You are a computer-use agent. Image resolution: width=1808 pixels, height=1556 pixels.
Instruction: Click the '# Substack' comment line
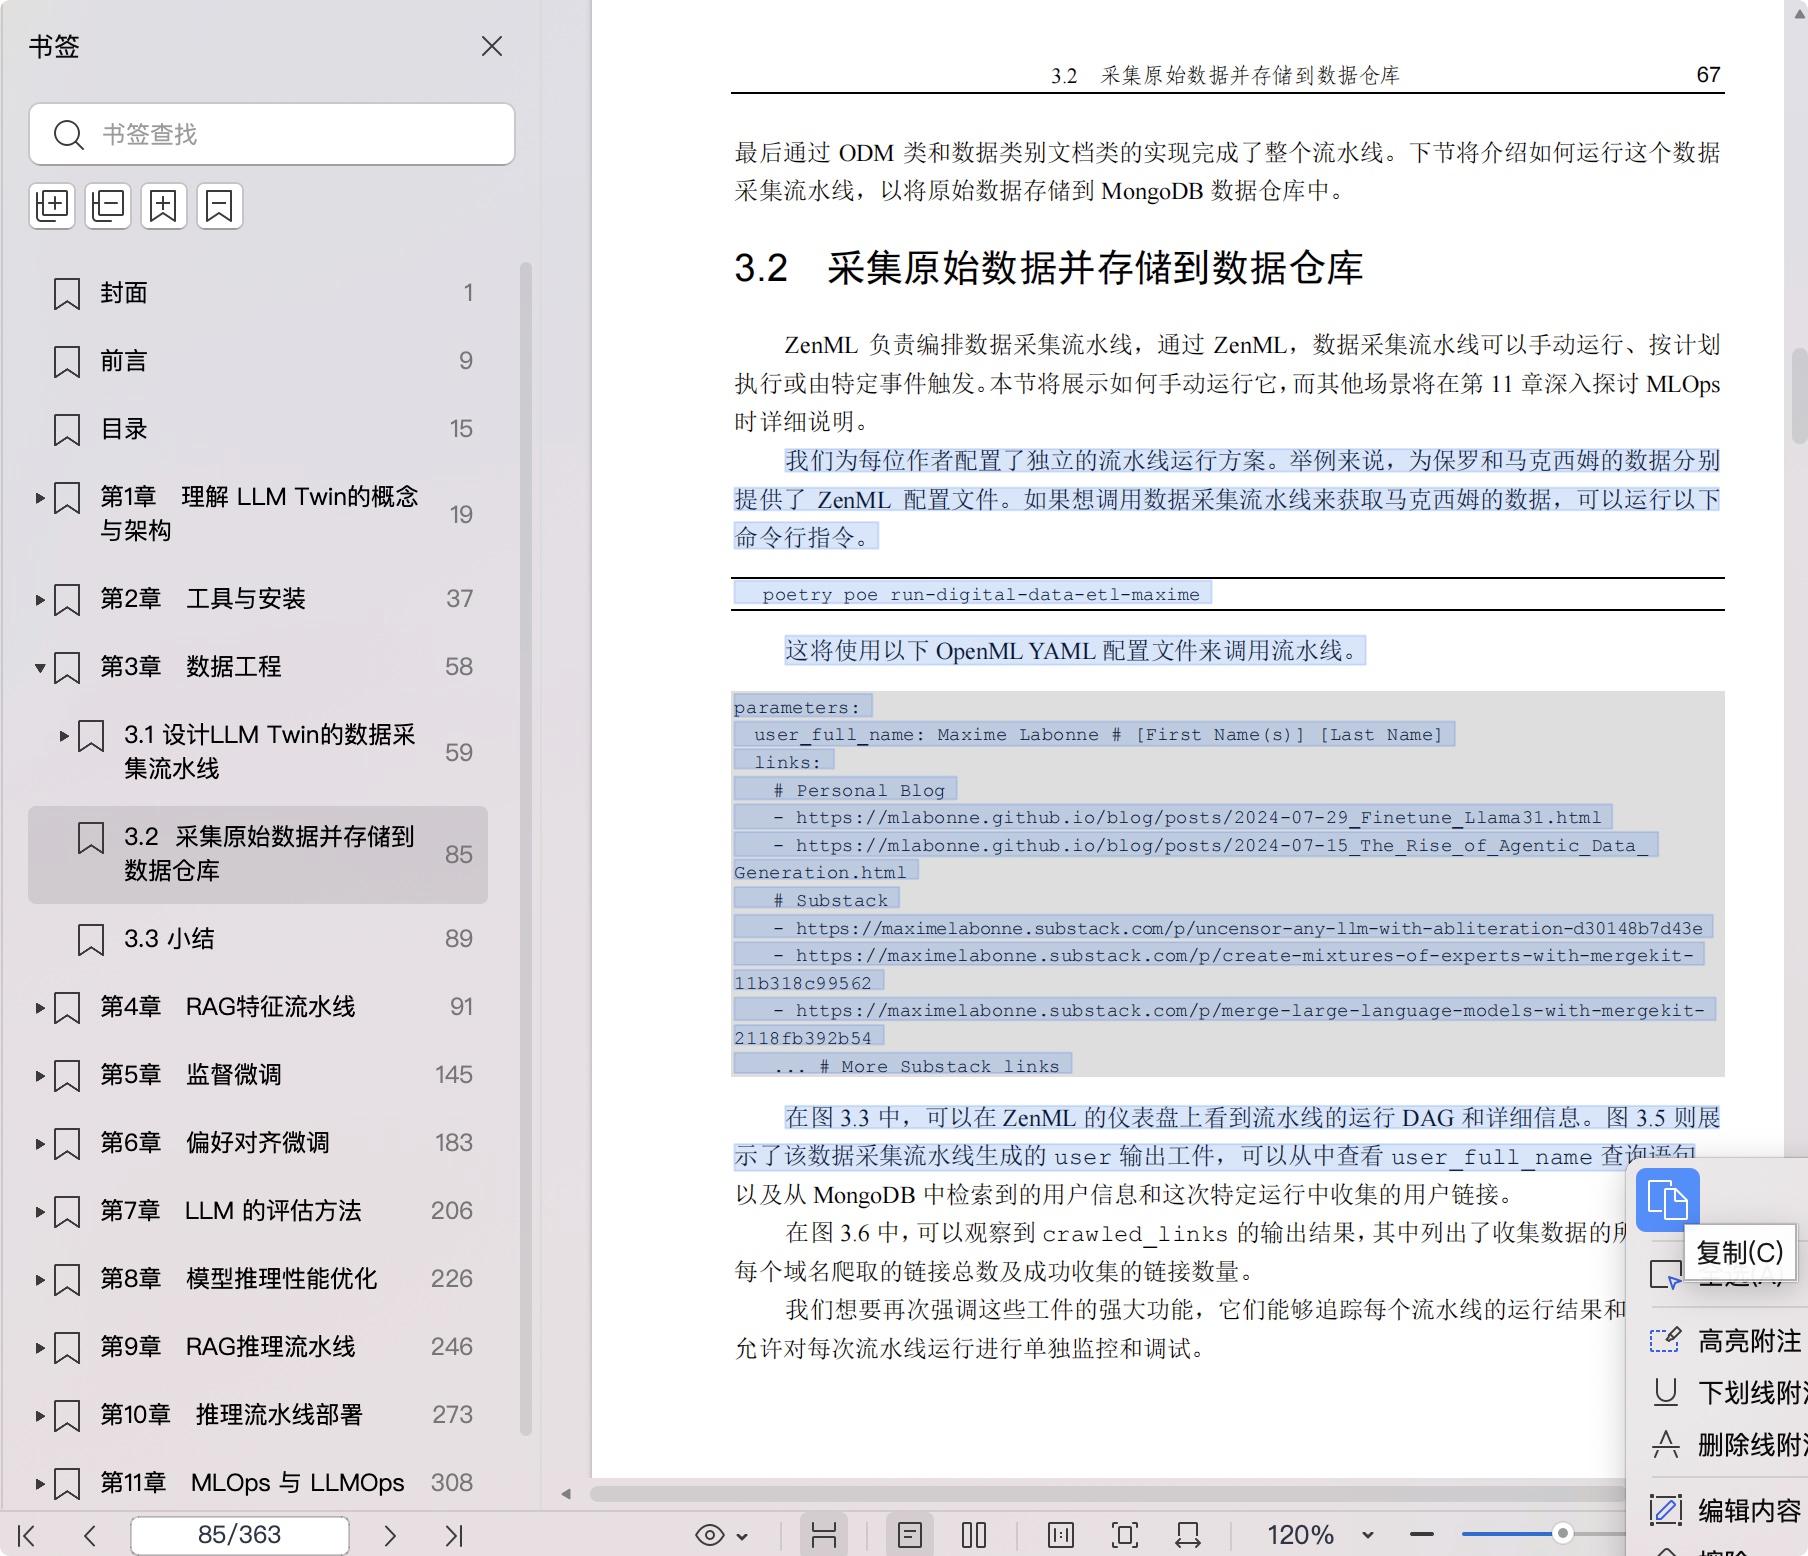(x=831, y=901)
